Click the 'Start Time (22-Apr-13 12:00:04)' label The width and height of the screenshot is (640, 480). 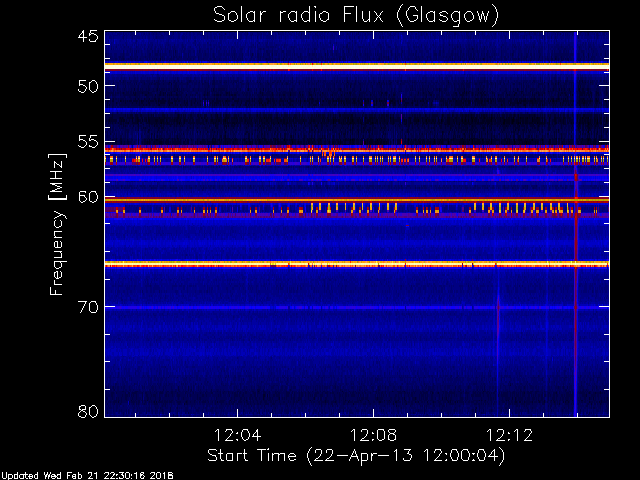(x=356, y=456)
